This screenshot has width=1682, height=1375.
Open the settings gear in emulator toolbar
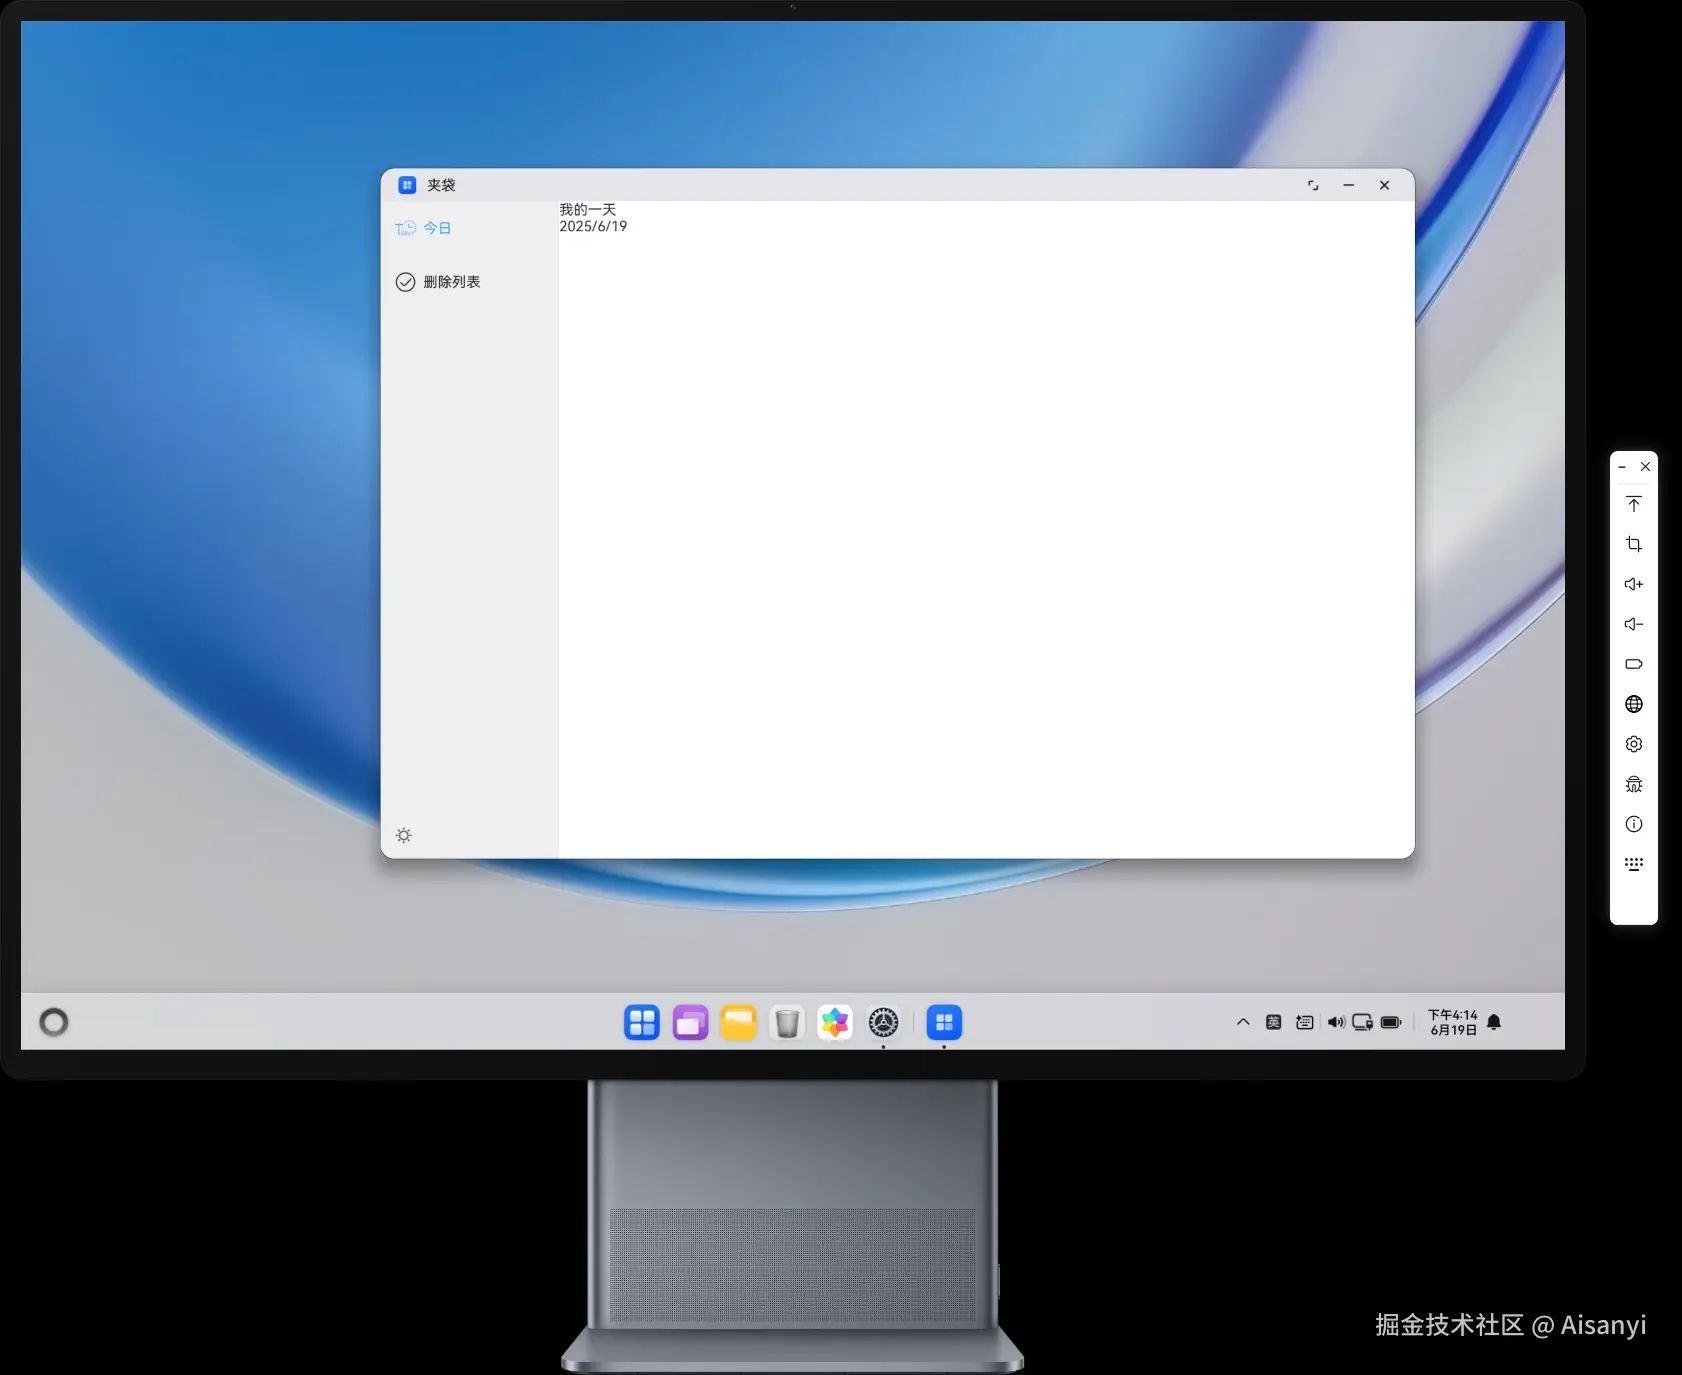1634,744
